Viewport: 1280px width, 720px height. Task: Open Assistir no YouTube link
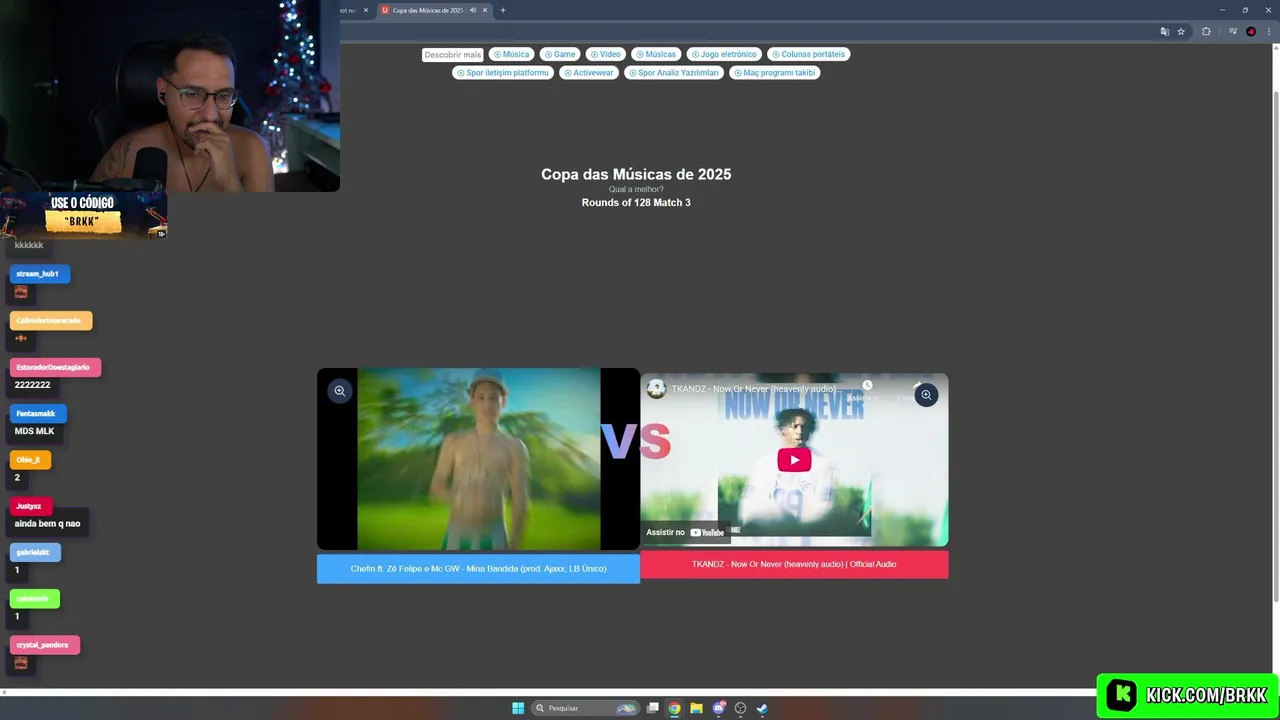pos(685,532)
